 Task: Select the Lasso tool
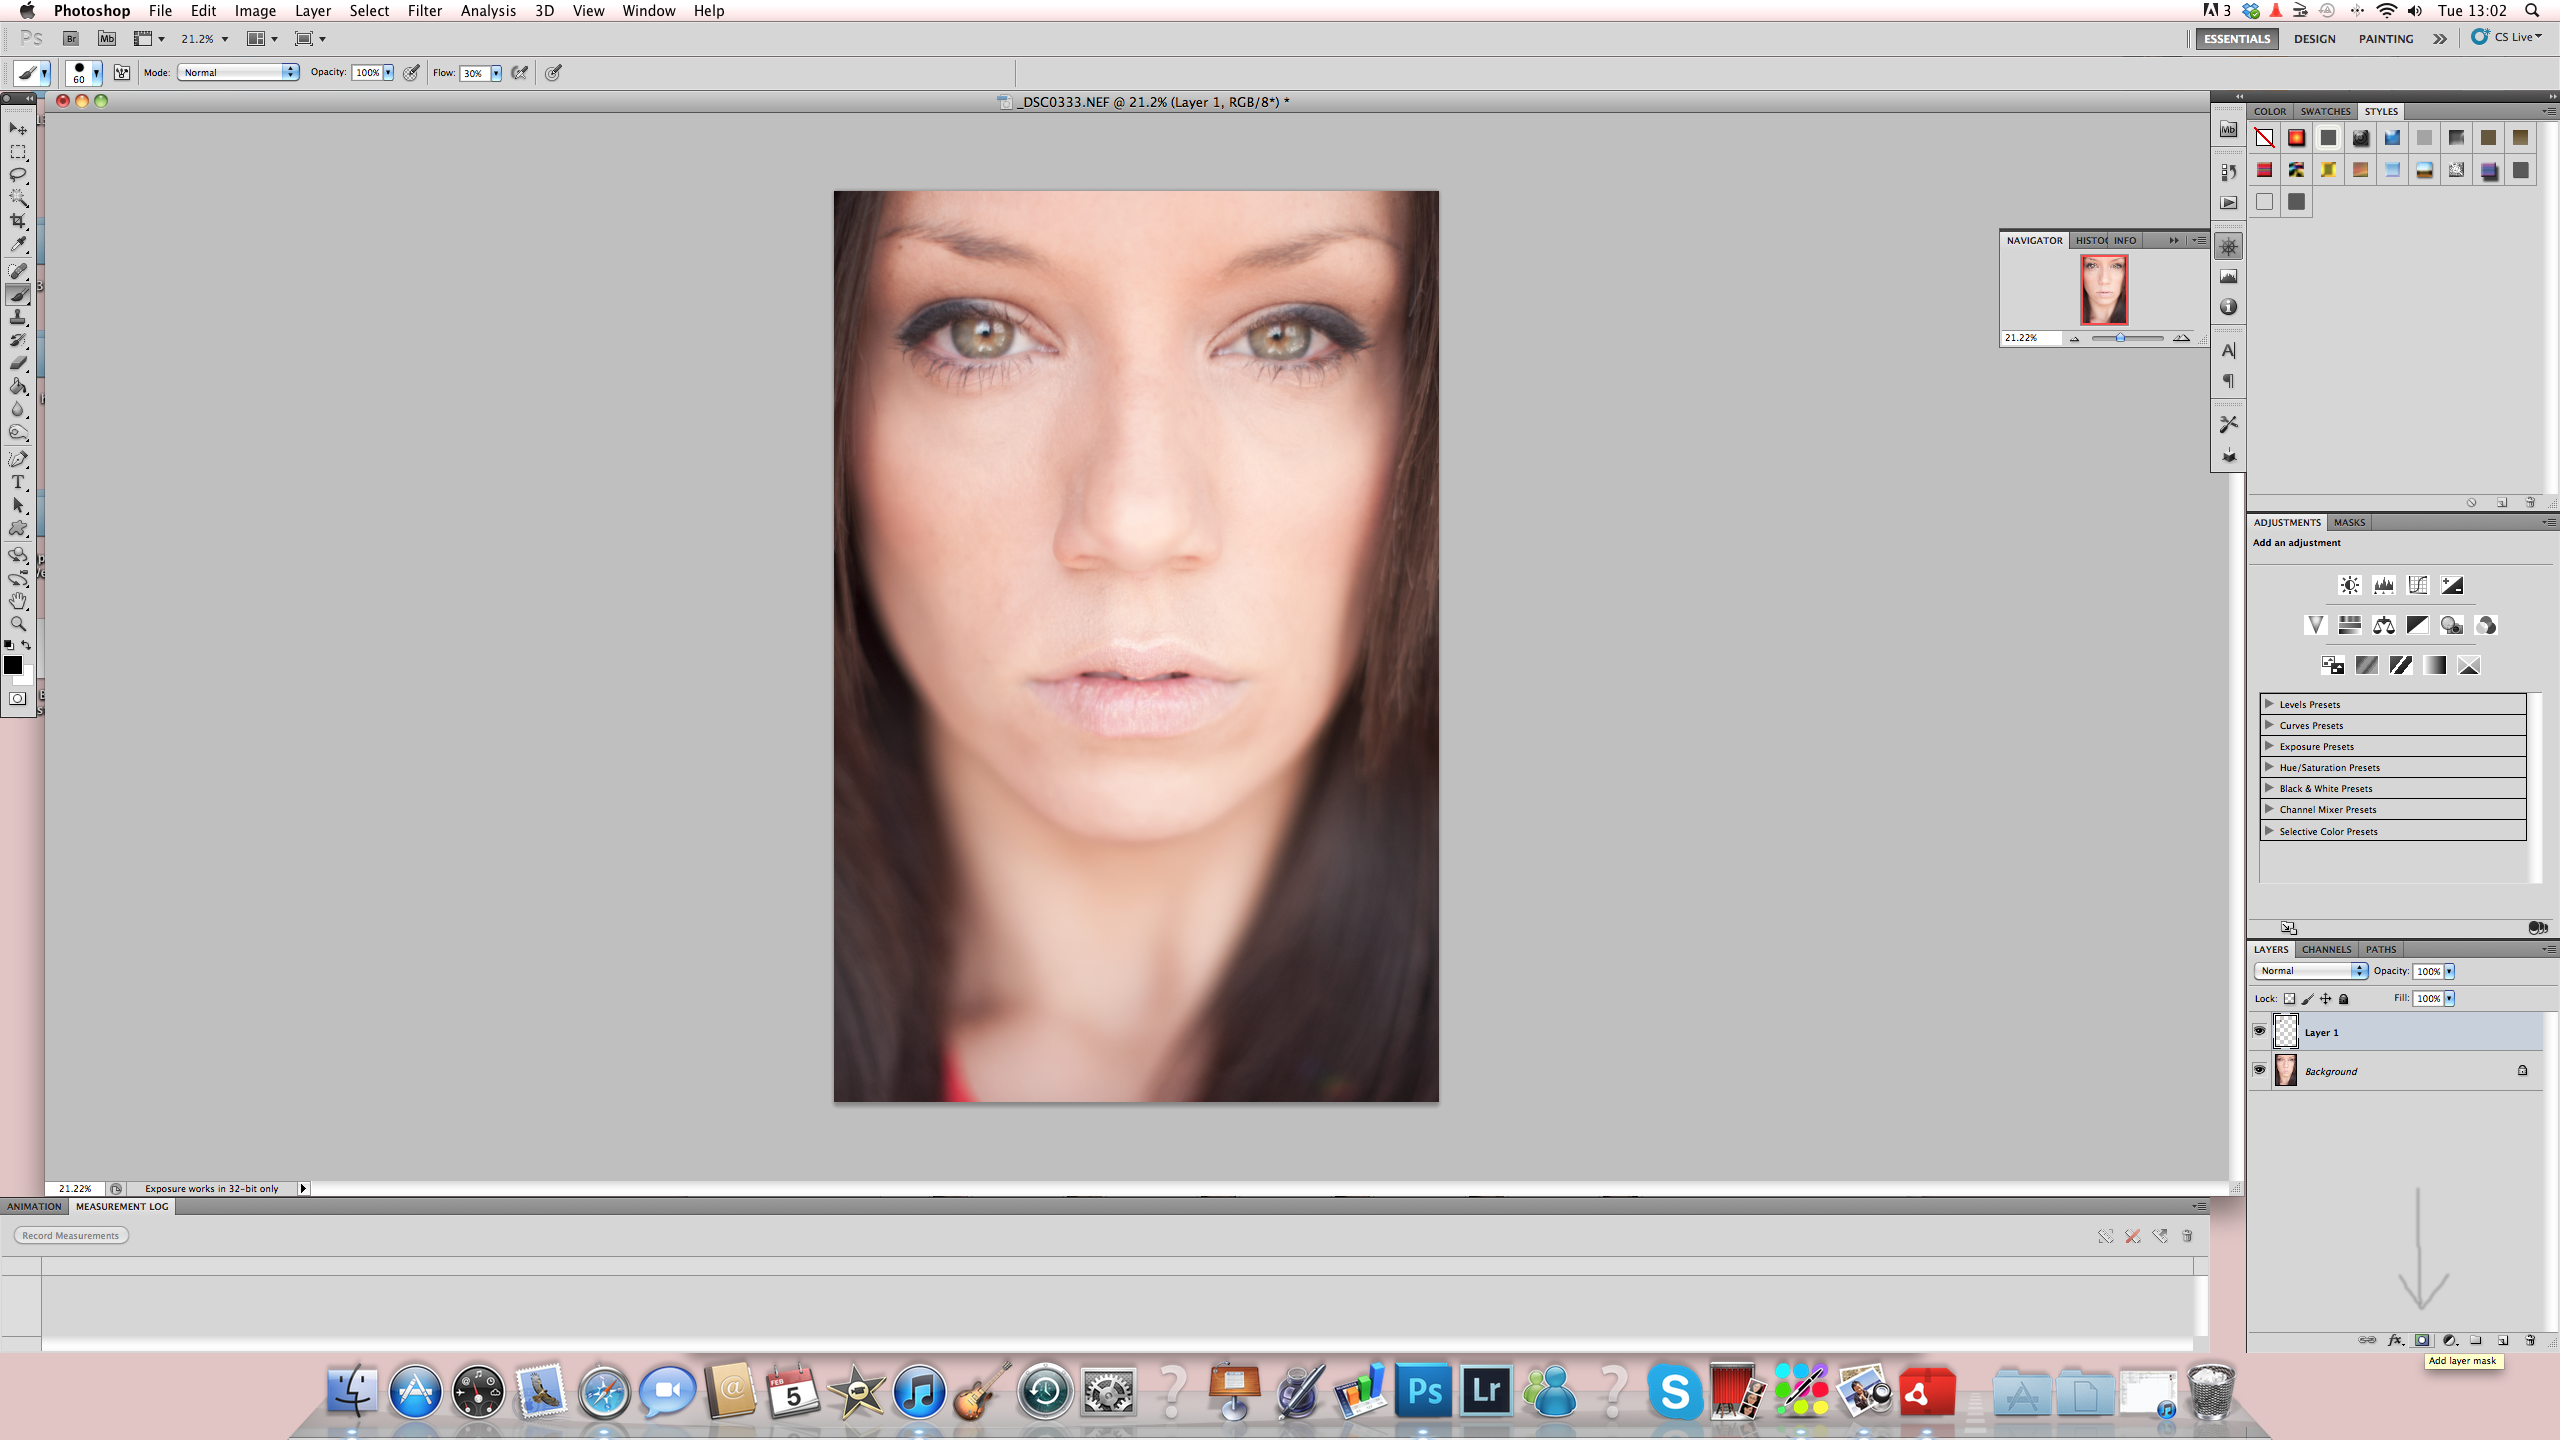(x=18, y=175)
